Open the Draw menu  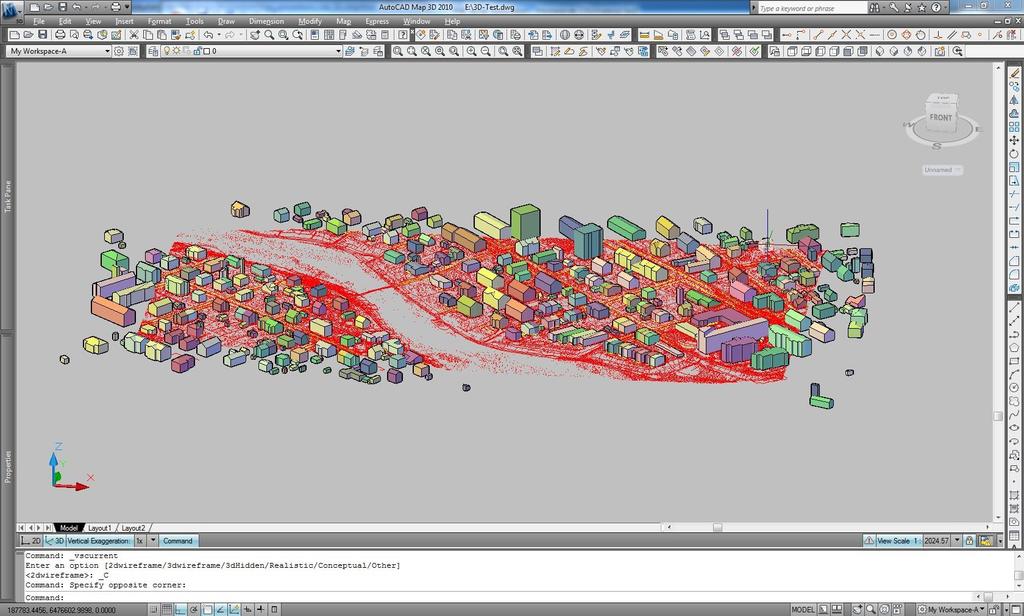(x=226, y=22)
